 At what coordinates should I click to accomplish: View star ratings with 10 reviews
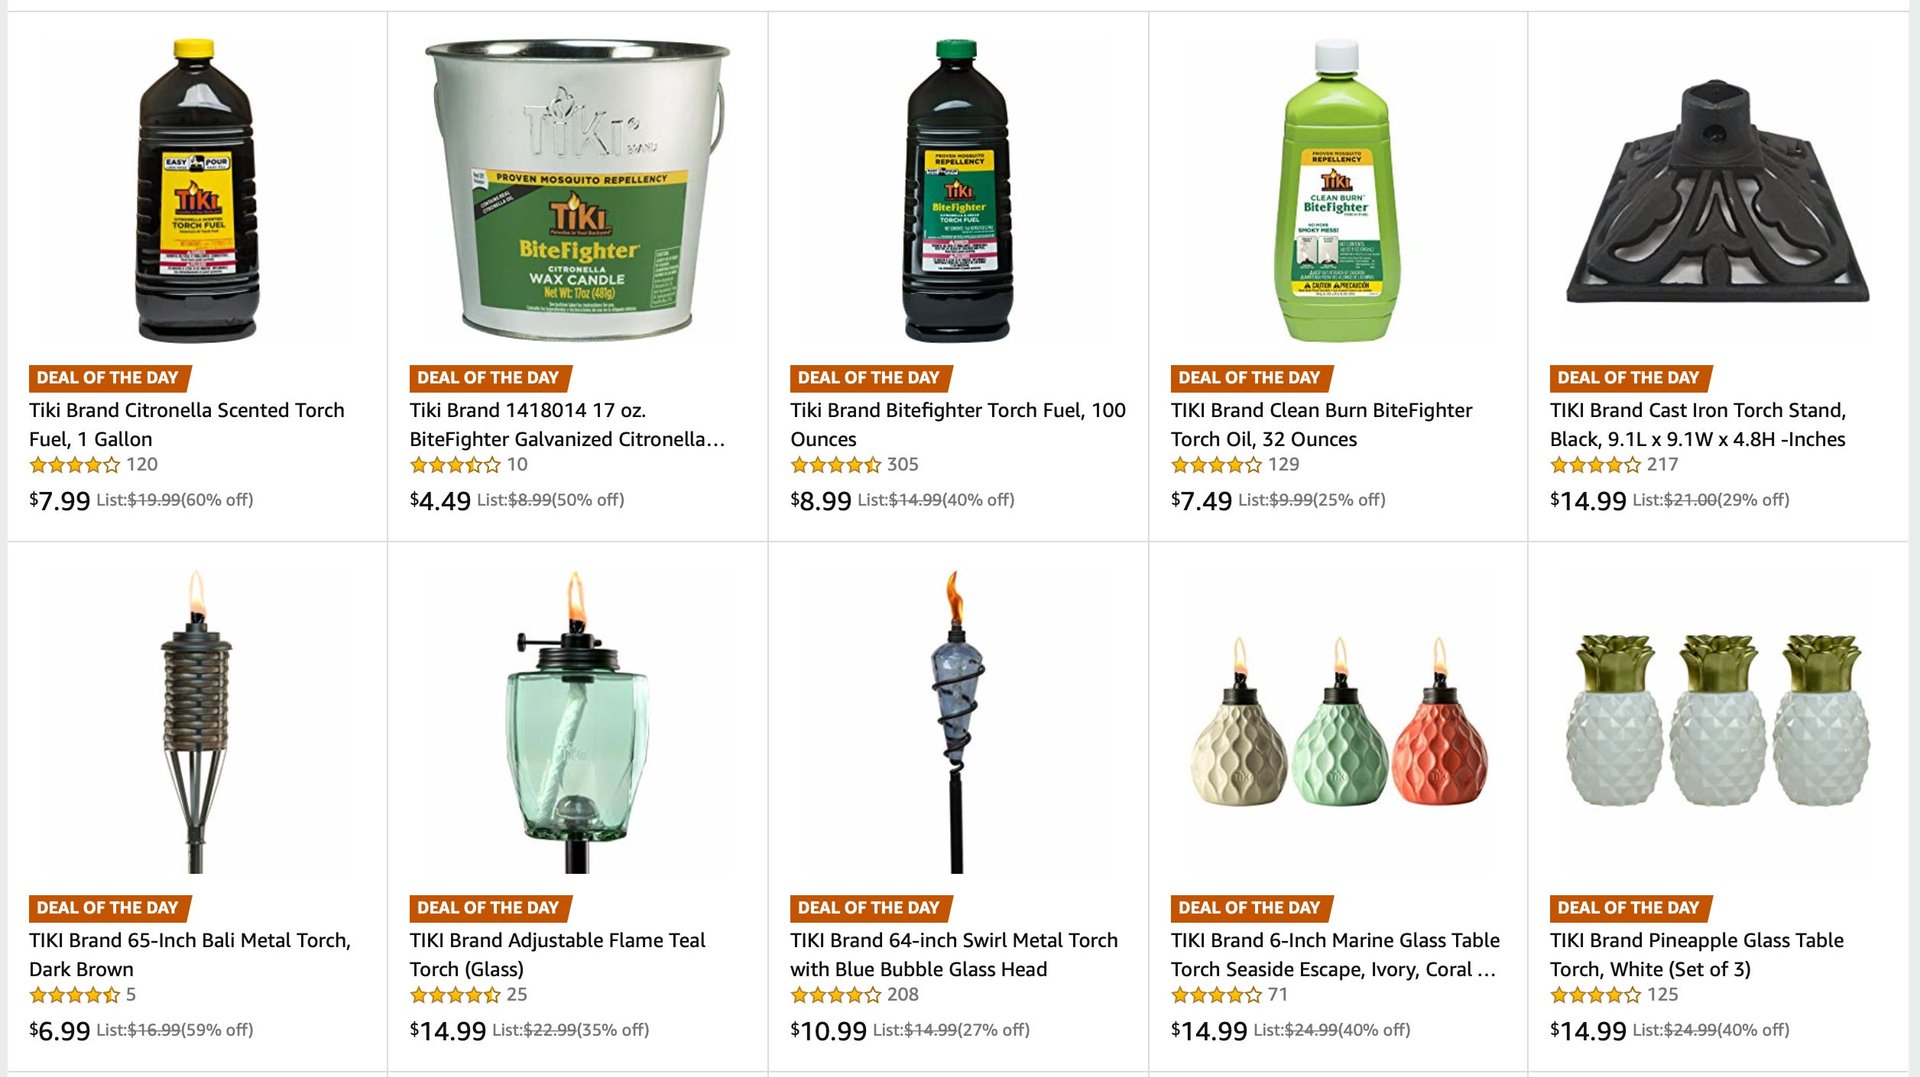(455, 465)
